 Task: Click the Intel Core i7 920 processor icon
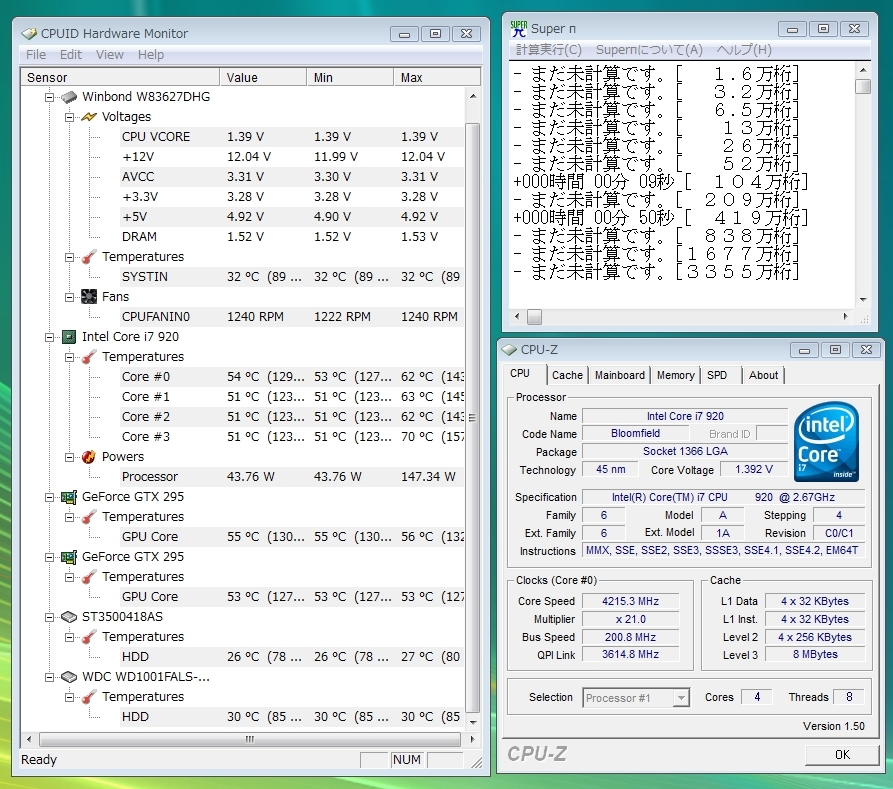[x=69, y=337]
